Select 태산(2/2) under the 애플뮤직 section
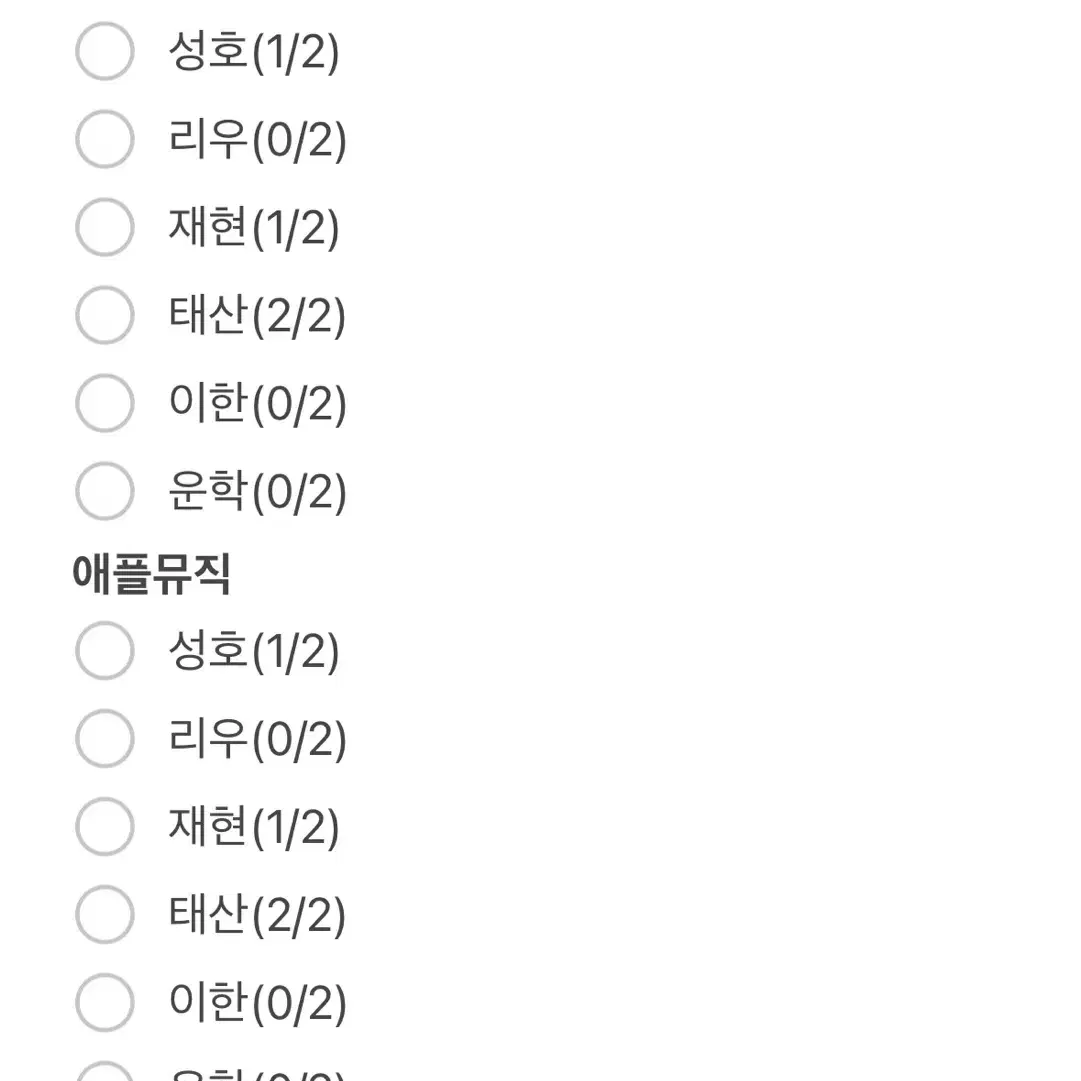 [x=104, y=913]
